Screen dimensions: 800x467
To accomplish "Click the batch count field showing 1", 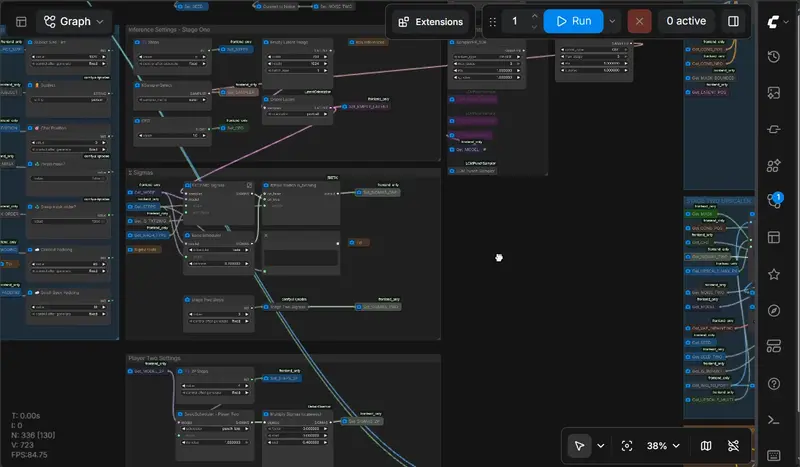I will pyautogui.click(x=515, y=21).
